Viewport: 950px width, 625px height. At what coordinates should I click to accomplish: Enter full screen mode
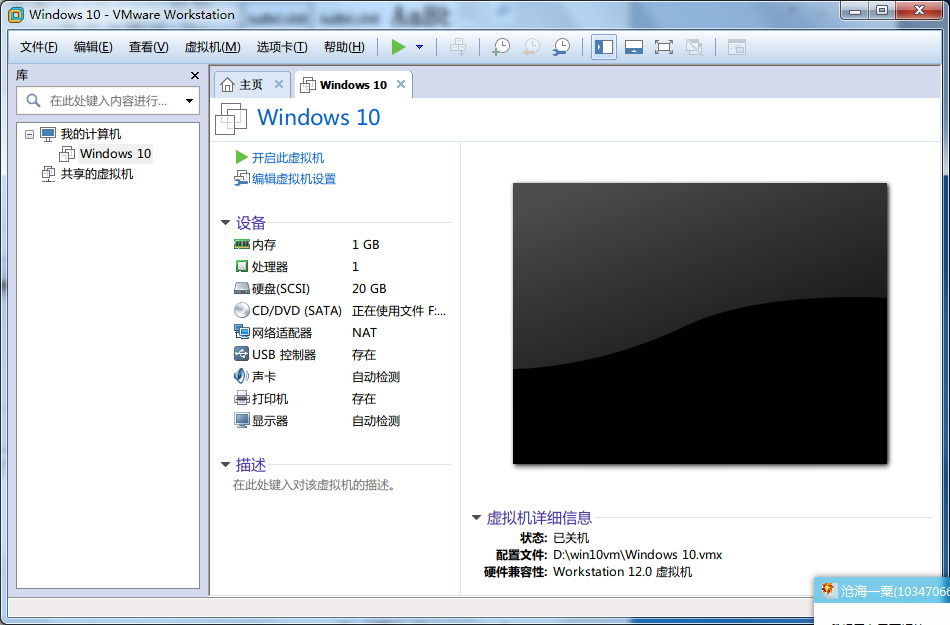click(x=663, y=47)
